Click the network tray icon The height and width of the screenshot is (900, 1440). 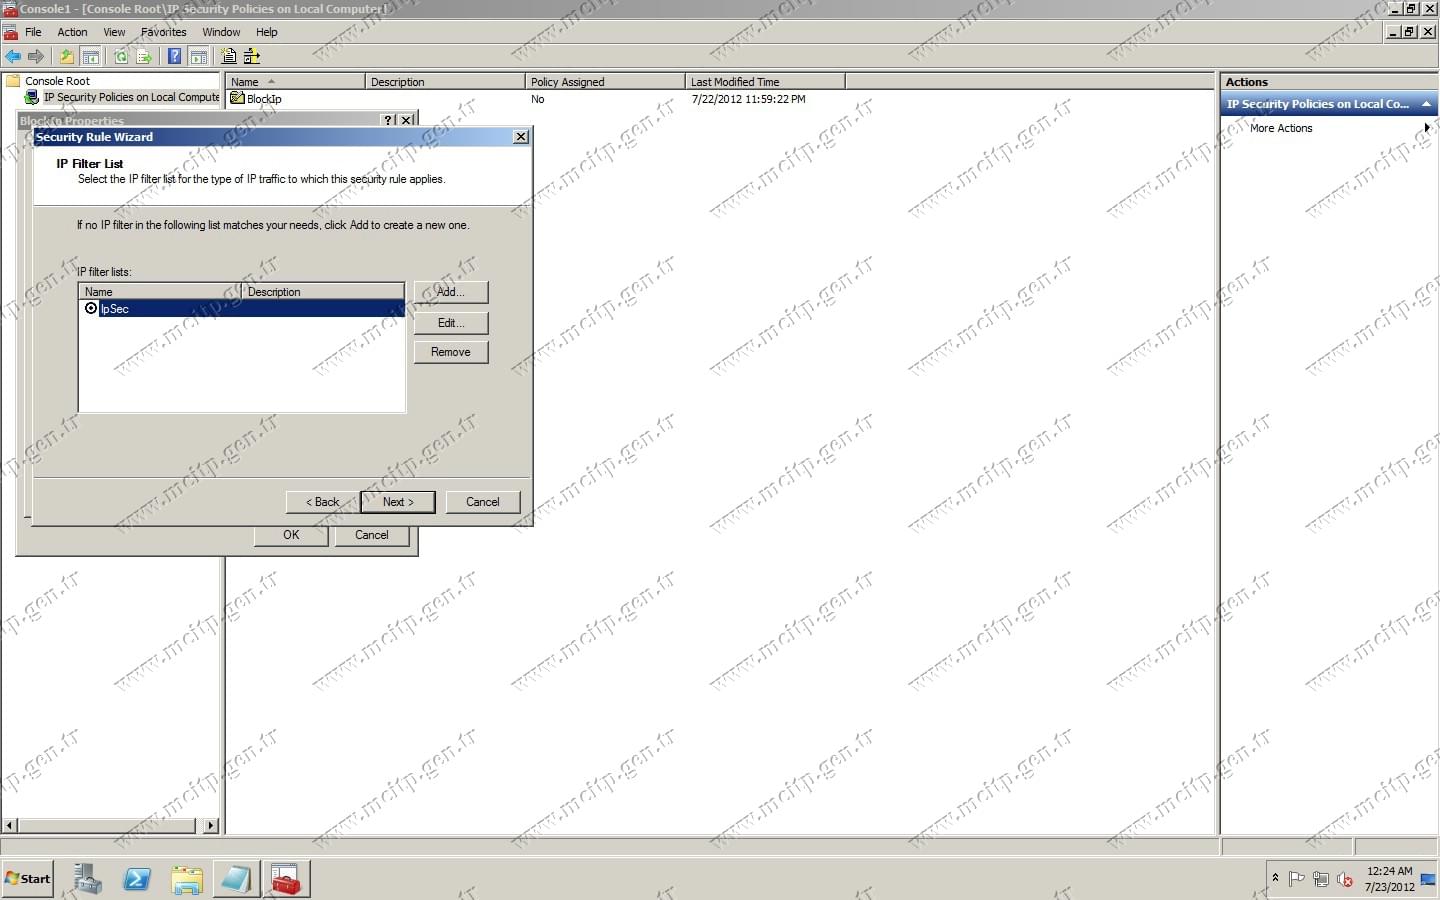click(1321, 879)
